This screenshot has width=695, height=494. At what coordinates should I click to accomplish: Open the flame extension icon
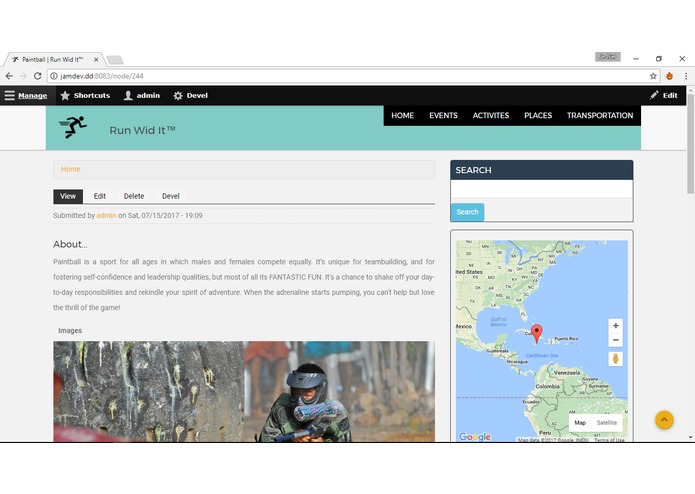click(669, 76)
